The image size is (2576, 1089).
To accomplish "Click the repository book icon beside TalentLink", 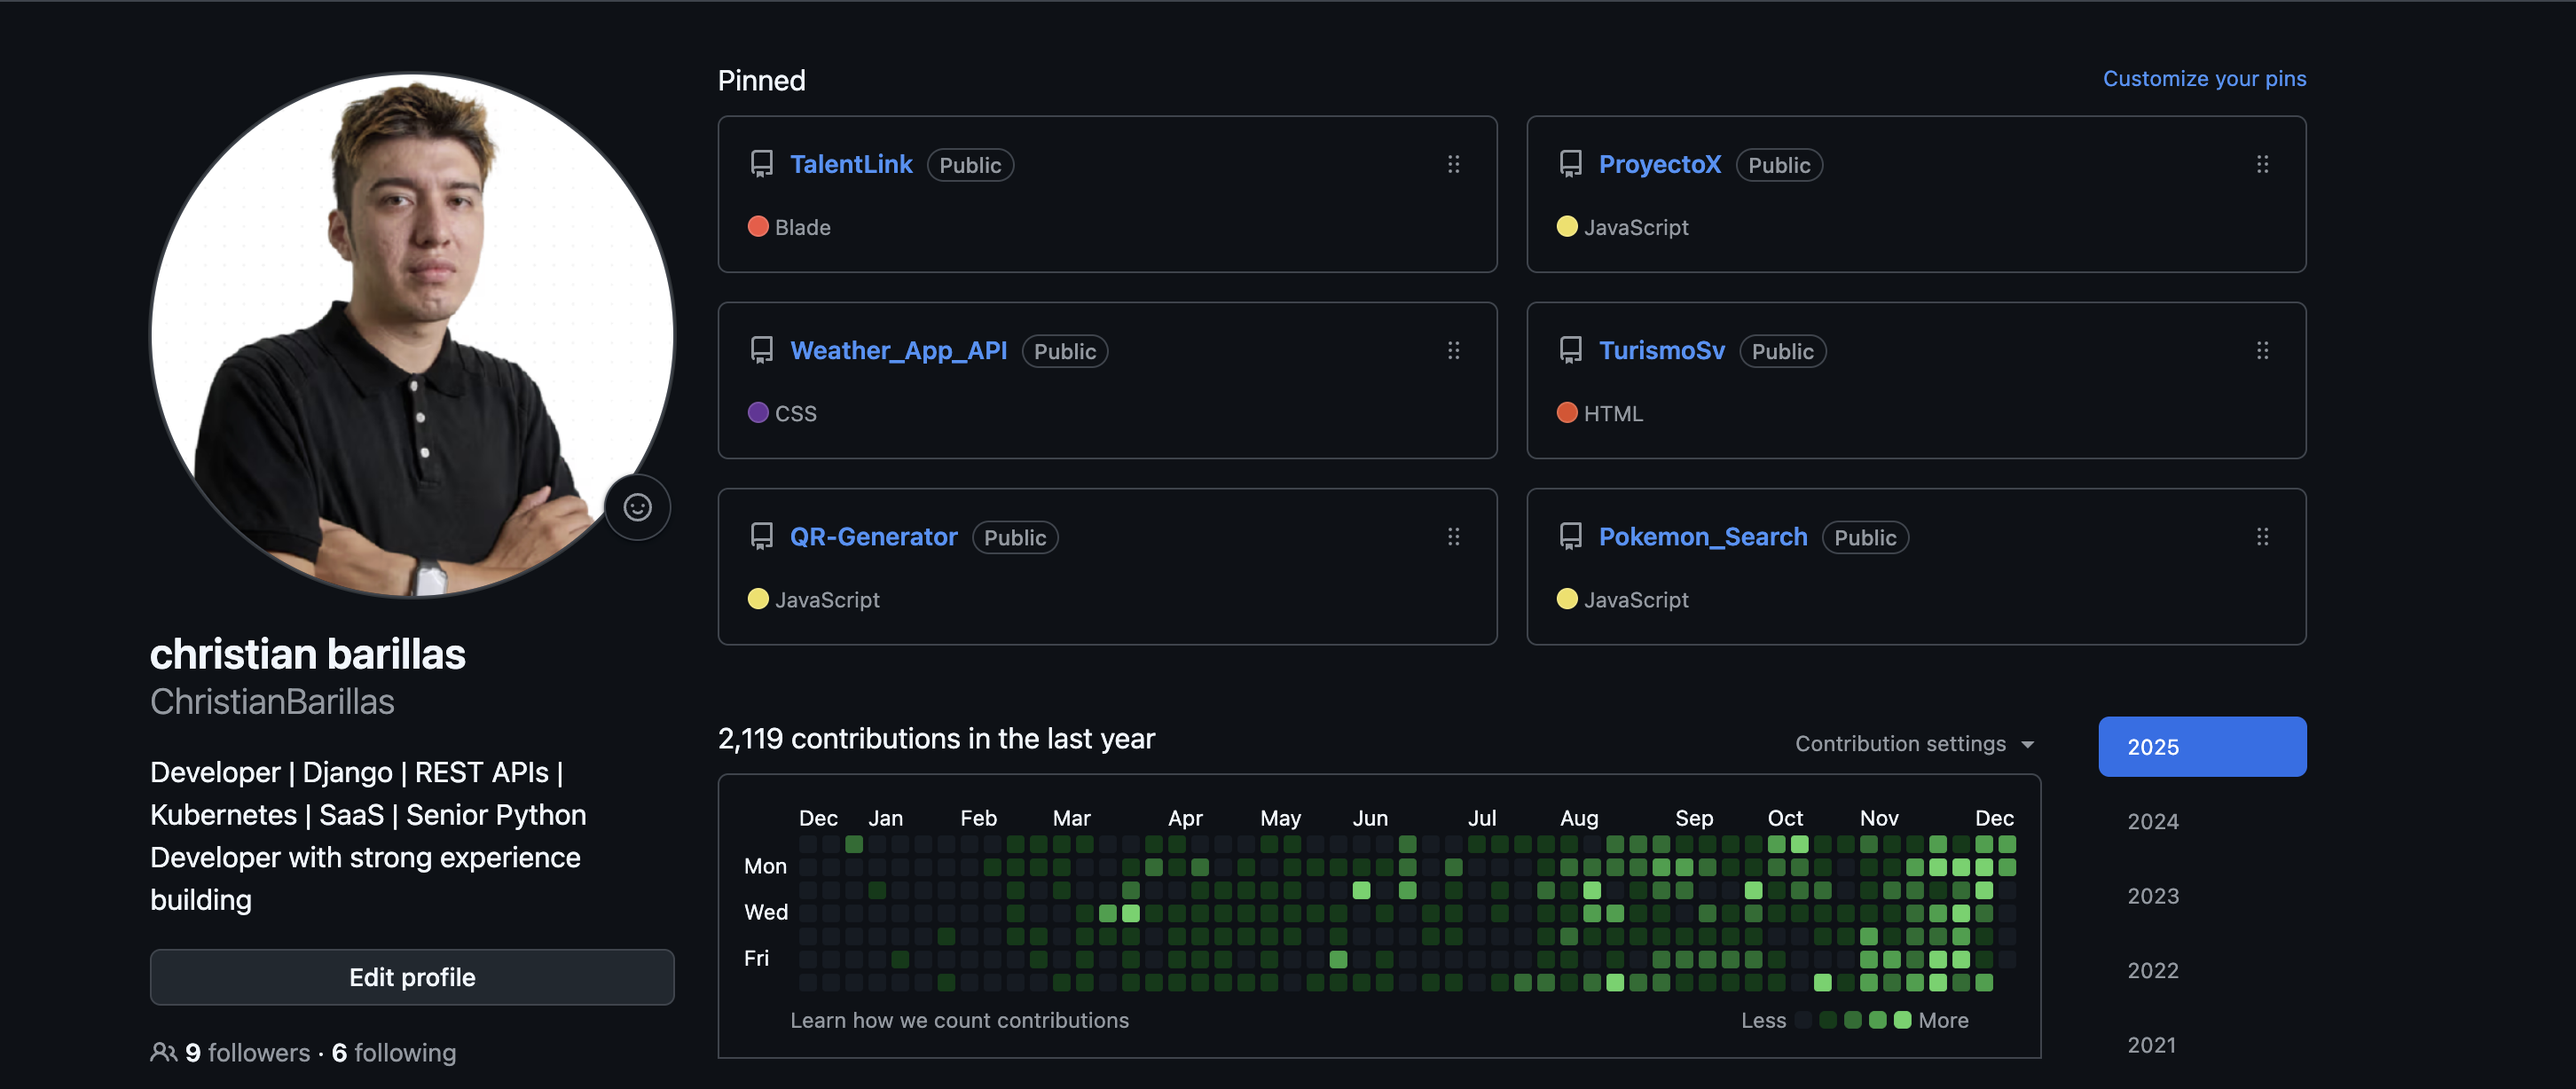I will [x=761, y=163].
